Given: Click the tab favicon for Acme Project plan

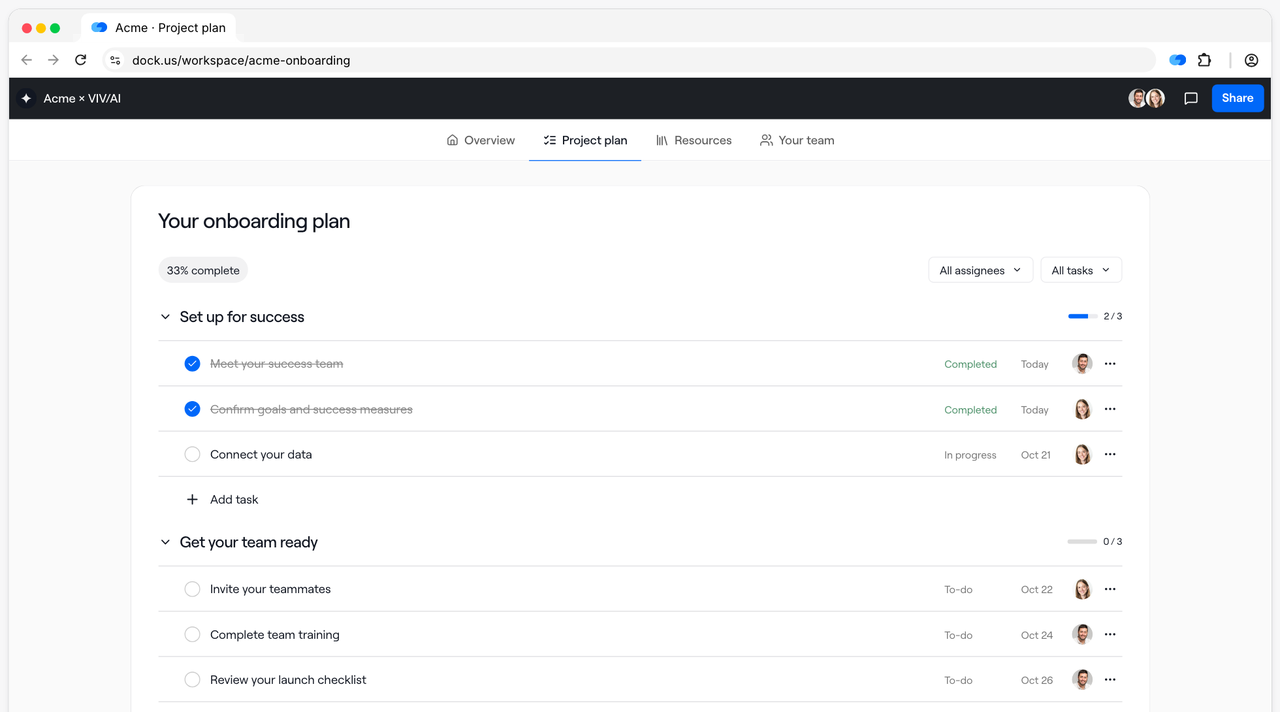Looking at the screenshot, I should pos(99,28).
